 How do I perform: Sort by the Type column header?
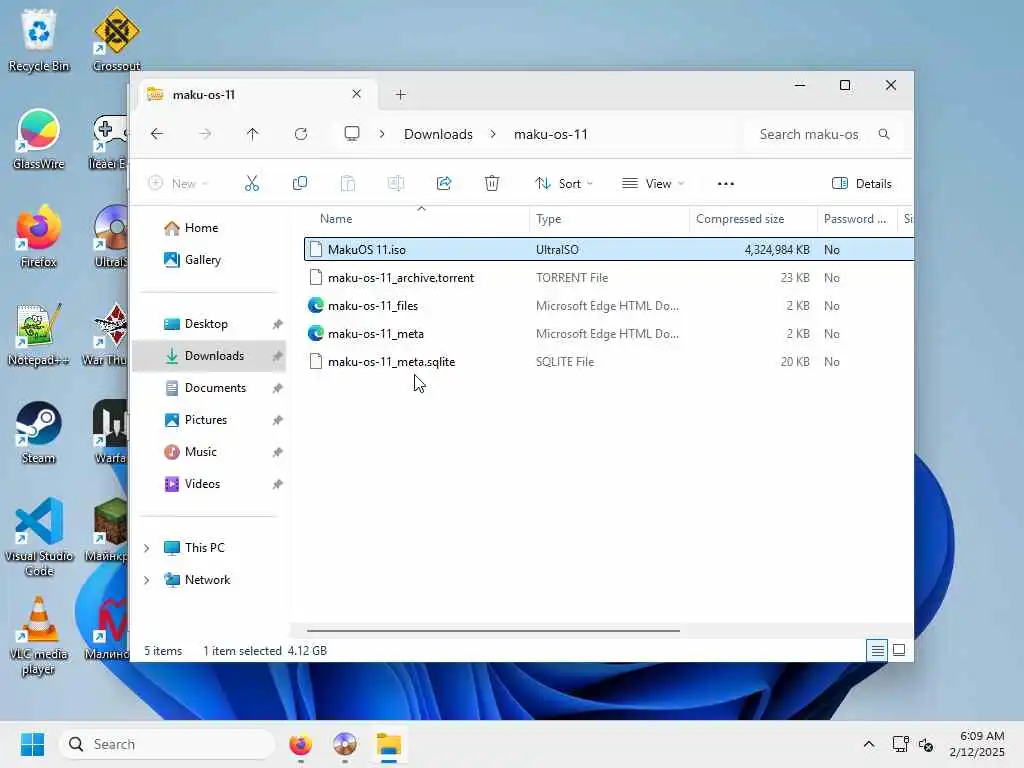[x=549, y=219]
